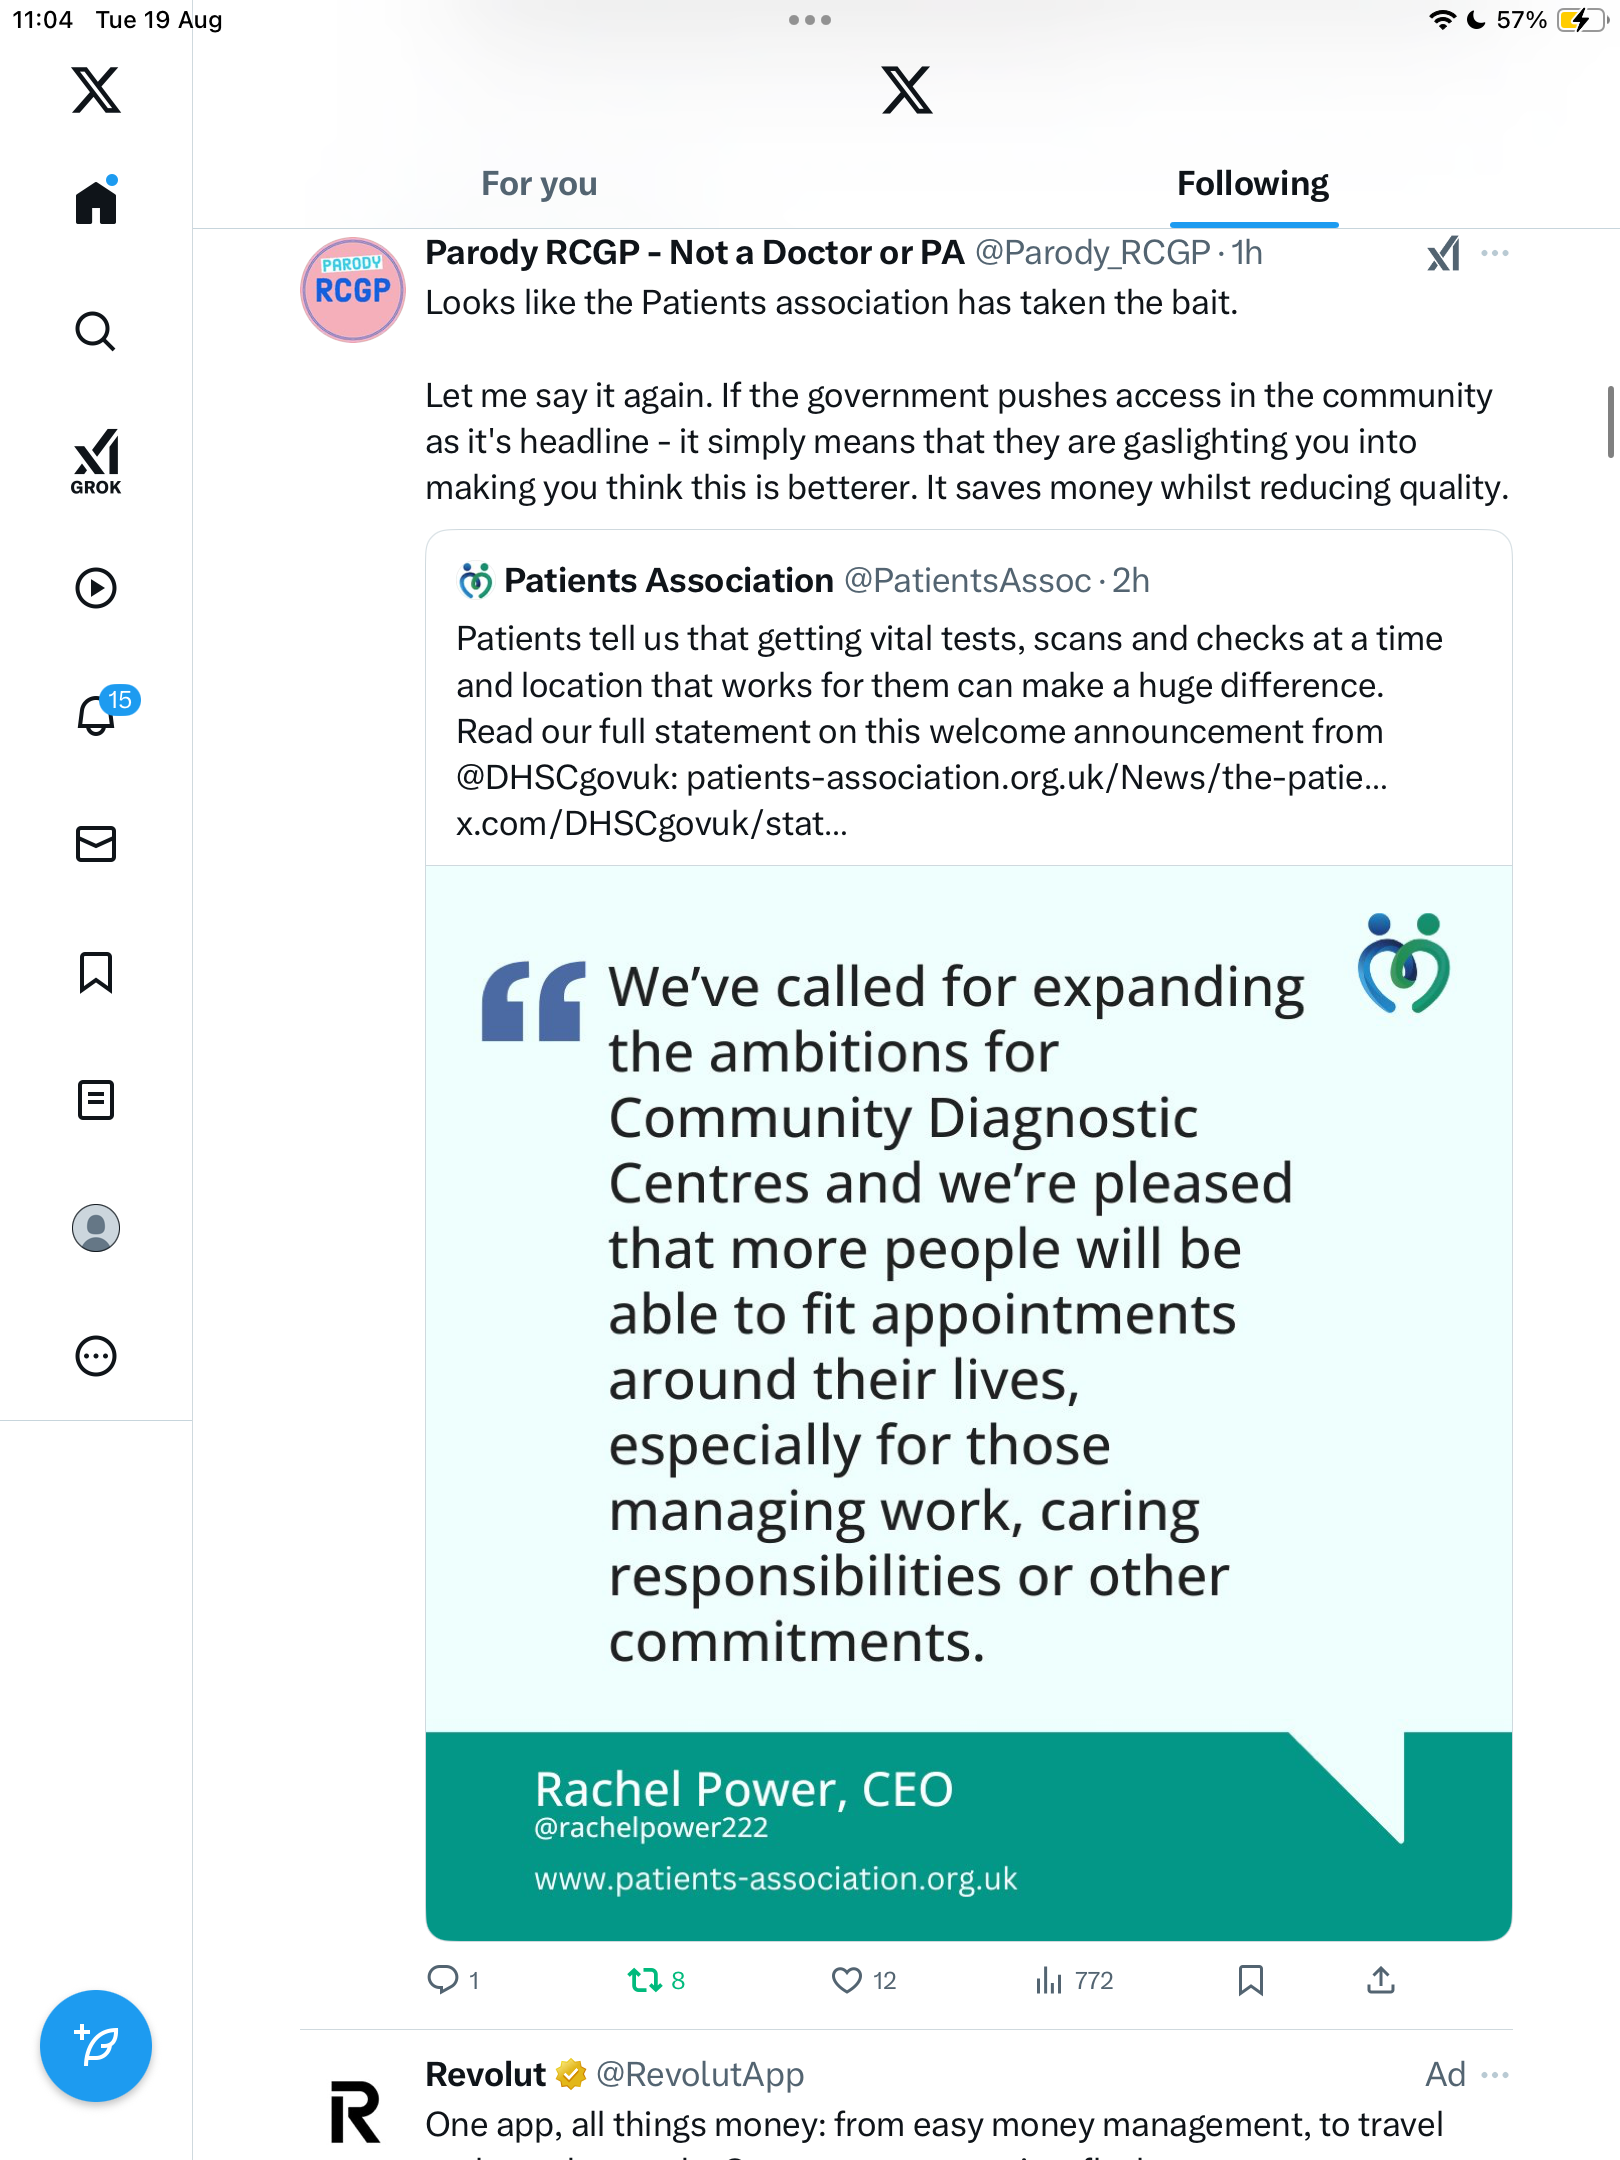Open the Search magnifier in sidebar
This screenshot has height=2160, width=1620.
[x=96, y=331]
